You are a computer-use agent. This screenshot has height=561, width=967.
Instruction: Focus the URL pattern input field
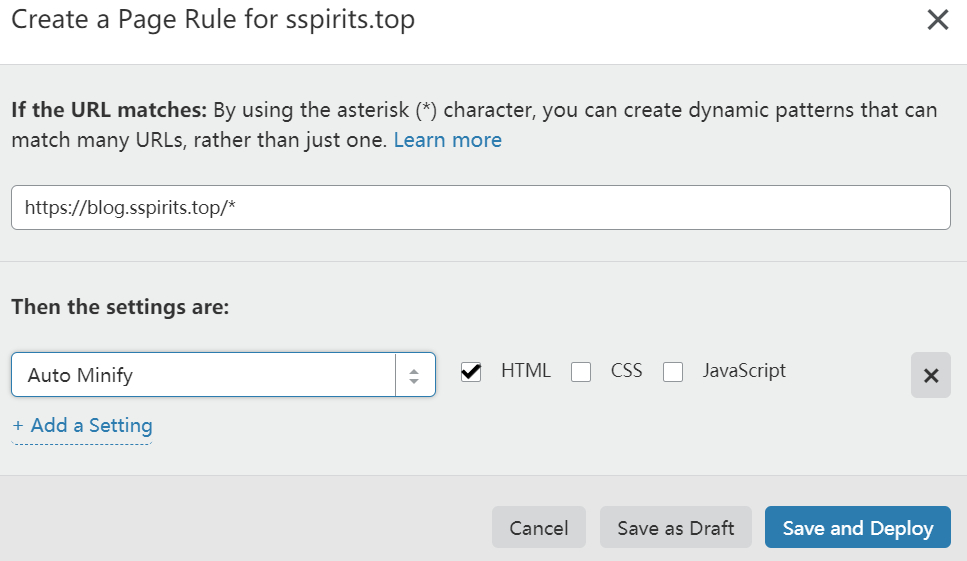480,207
